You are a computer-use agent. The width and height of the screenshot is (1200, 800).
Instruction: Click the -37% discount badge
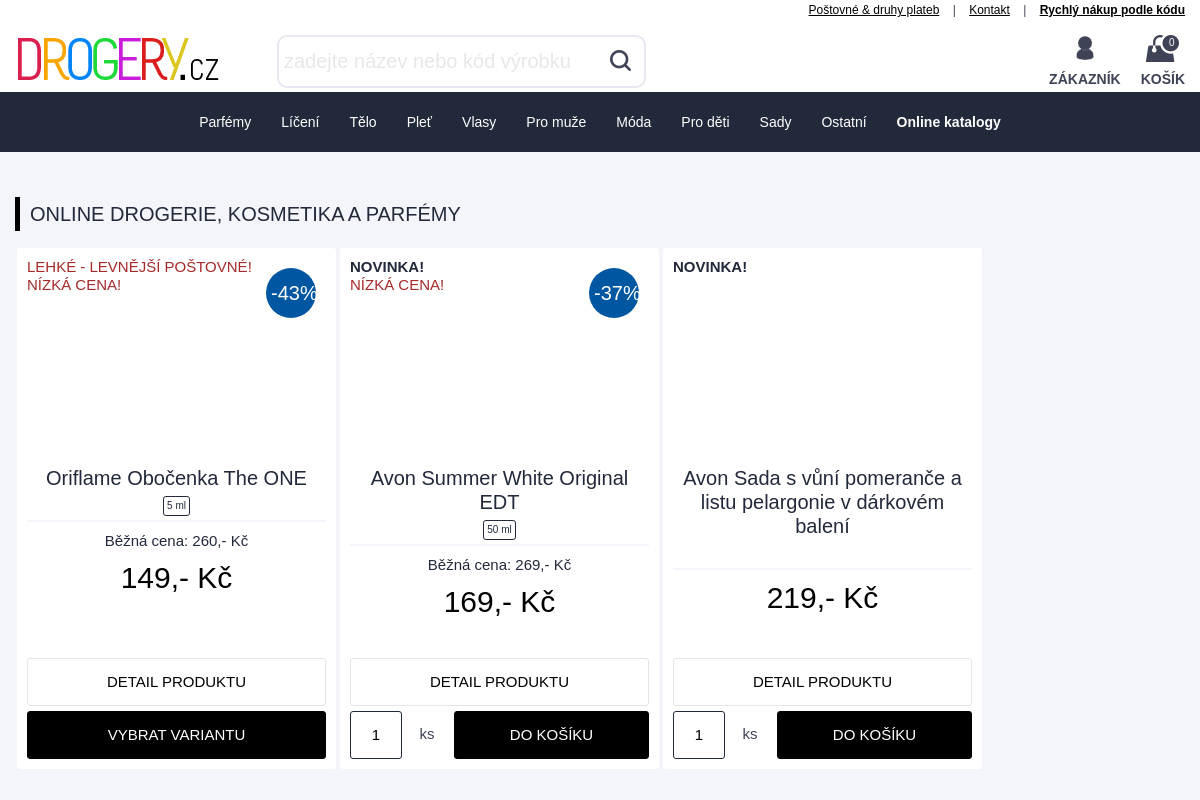pos(614,293)
